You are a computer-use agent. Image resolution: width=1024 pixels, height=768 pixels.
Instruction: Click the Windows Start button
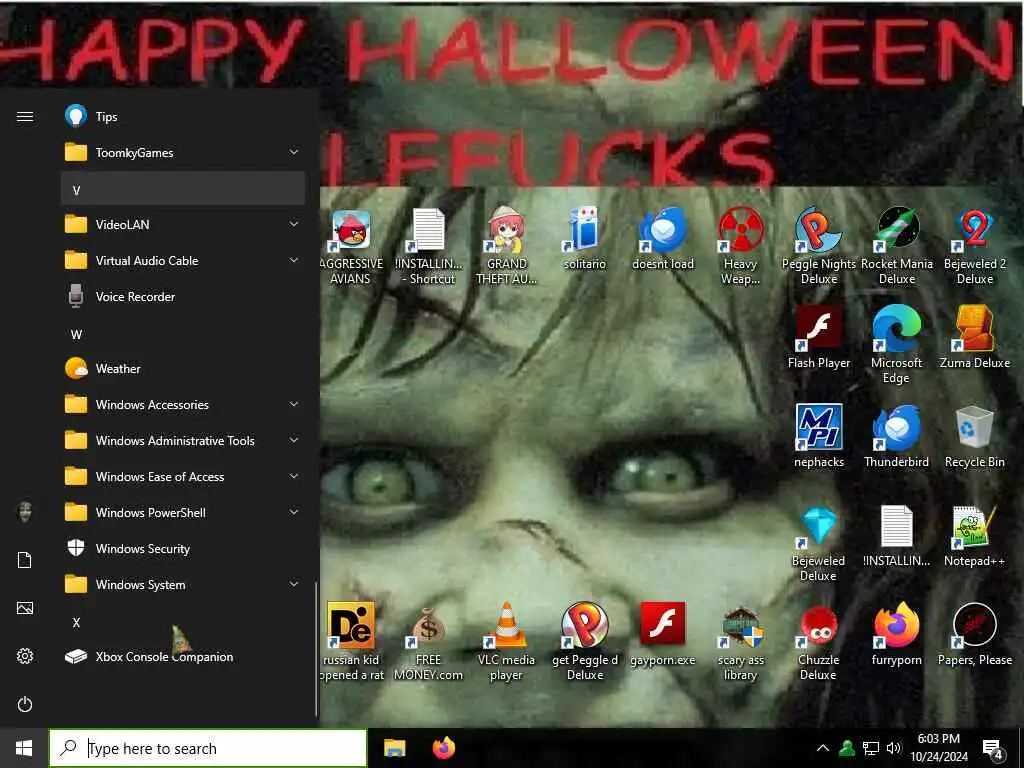[x=24, y=748]
